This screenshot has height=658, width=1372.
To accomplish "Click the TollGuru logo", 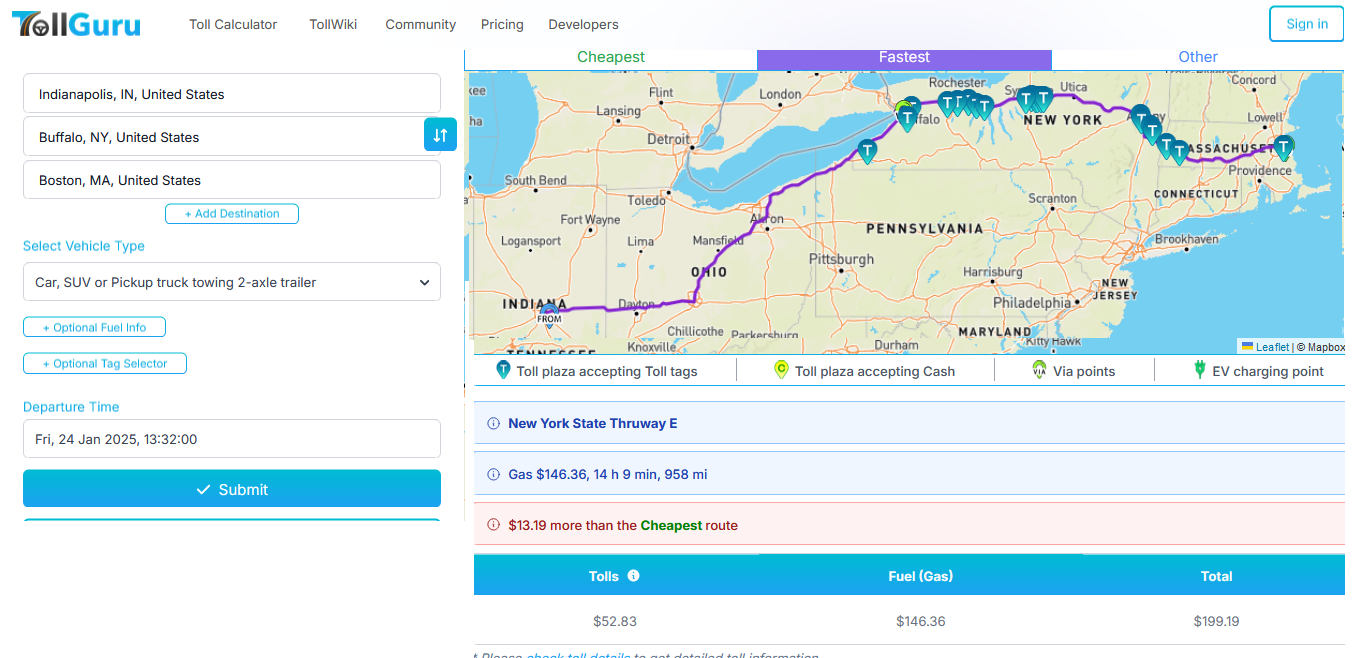I will click(x=76, y=24).
